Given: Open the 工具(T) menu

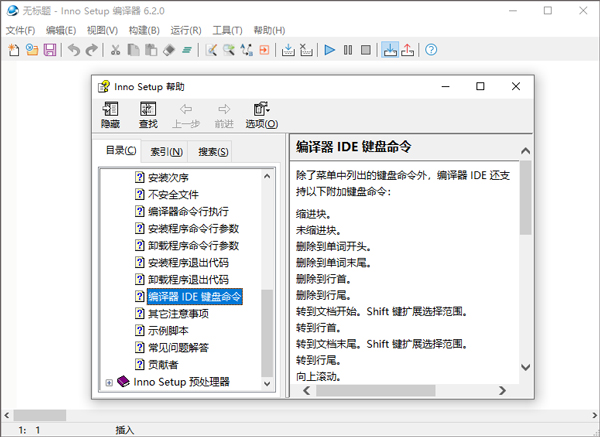Looking at the screenshot, I should [x=227, y=30].
